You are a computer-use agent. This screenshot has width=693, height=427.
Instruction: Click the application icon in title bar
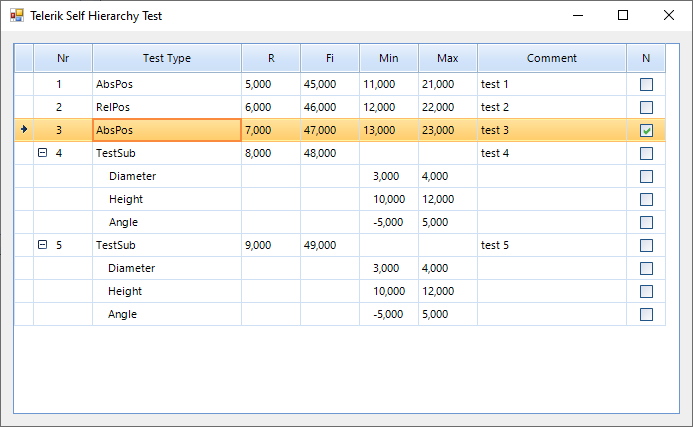(17, 16)
